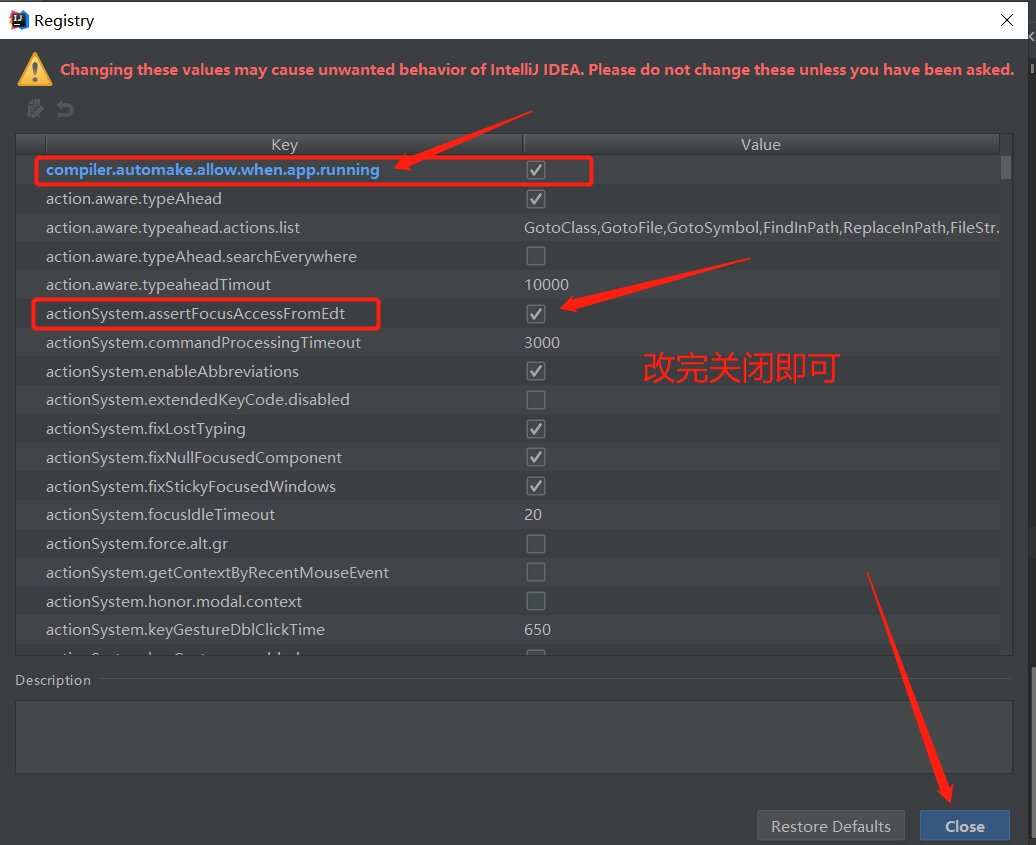Select actionSystem.fixNullFocusedComponent key
1036x845 pixels.
pyautogui.click(x=194, y=457)
